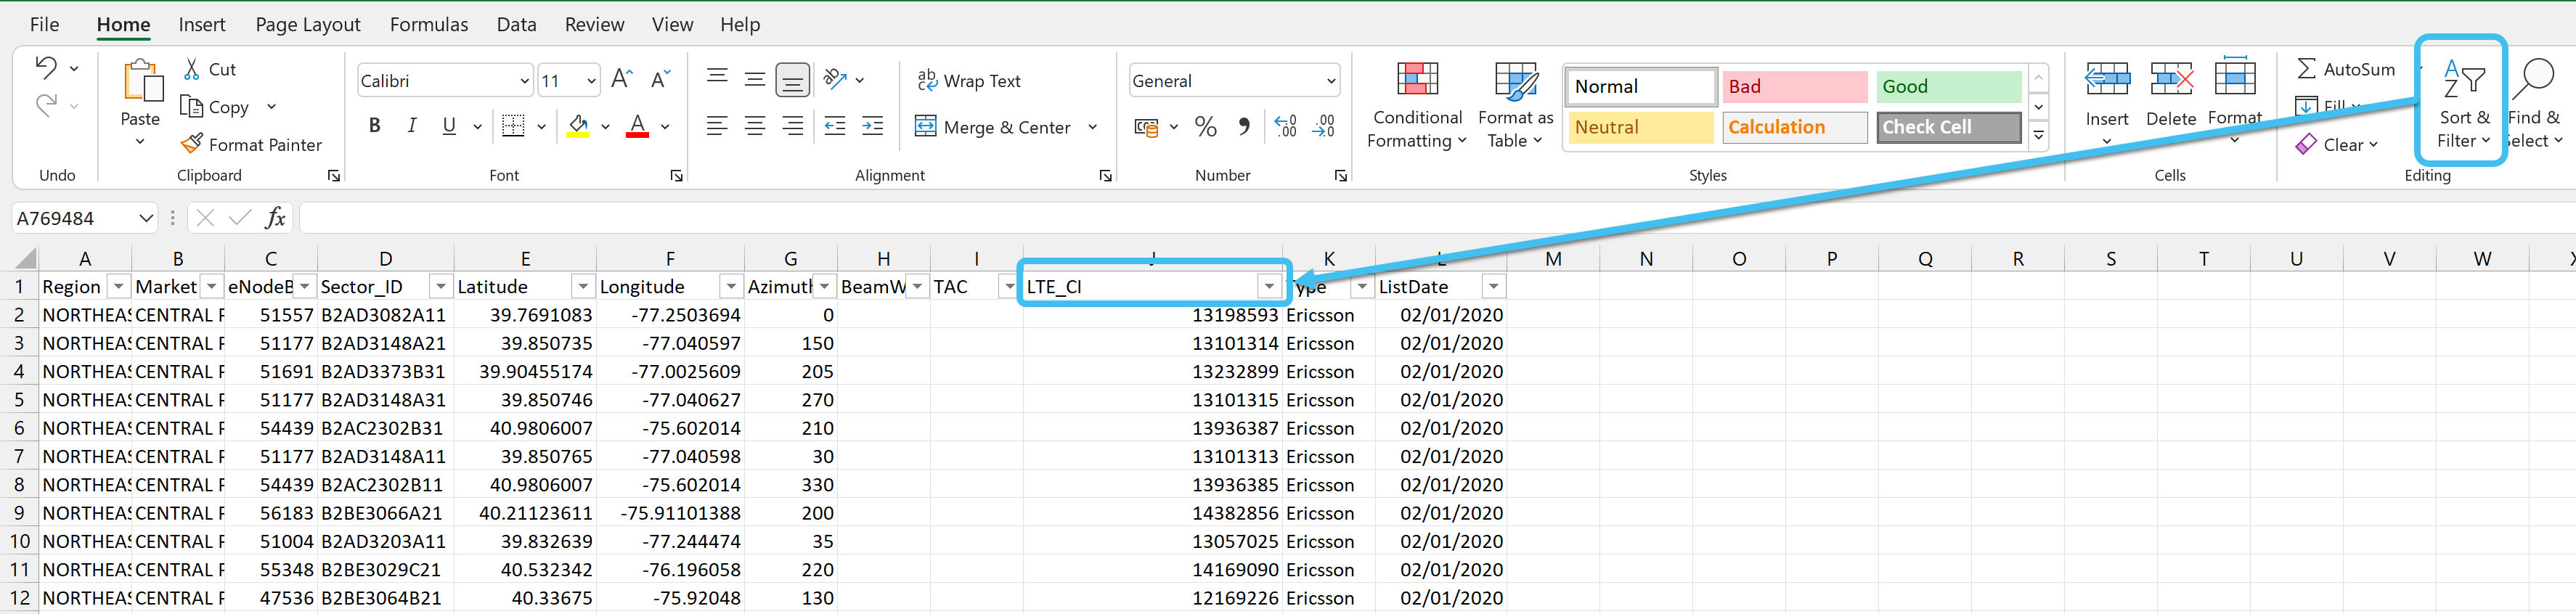This screenshot has width=2576, height=614.
Task: Switch to the Formulas tab
Action: pyautogui.click(x=428, y=24)
